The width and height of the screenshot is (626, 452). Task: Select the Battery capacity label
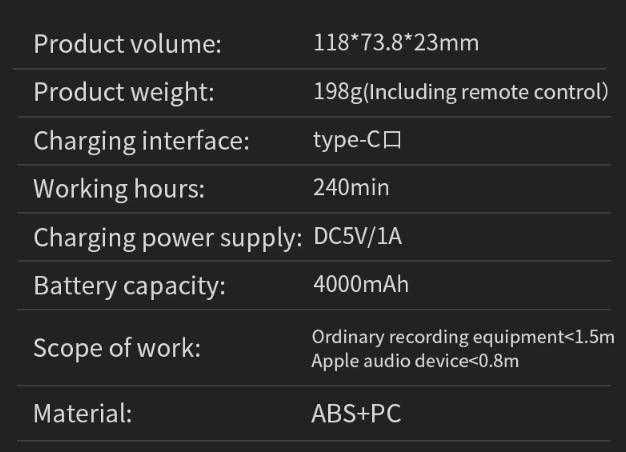[130, 285]
